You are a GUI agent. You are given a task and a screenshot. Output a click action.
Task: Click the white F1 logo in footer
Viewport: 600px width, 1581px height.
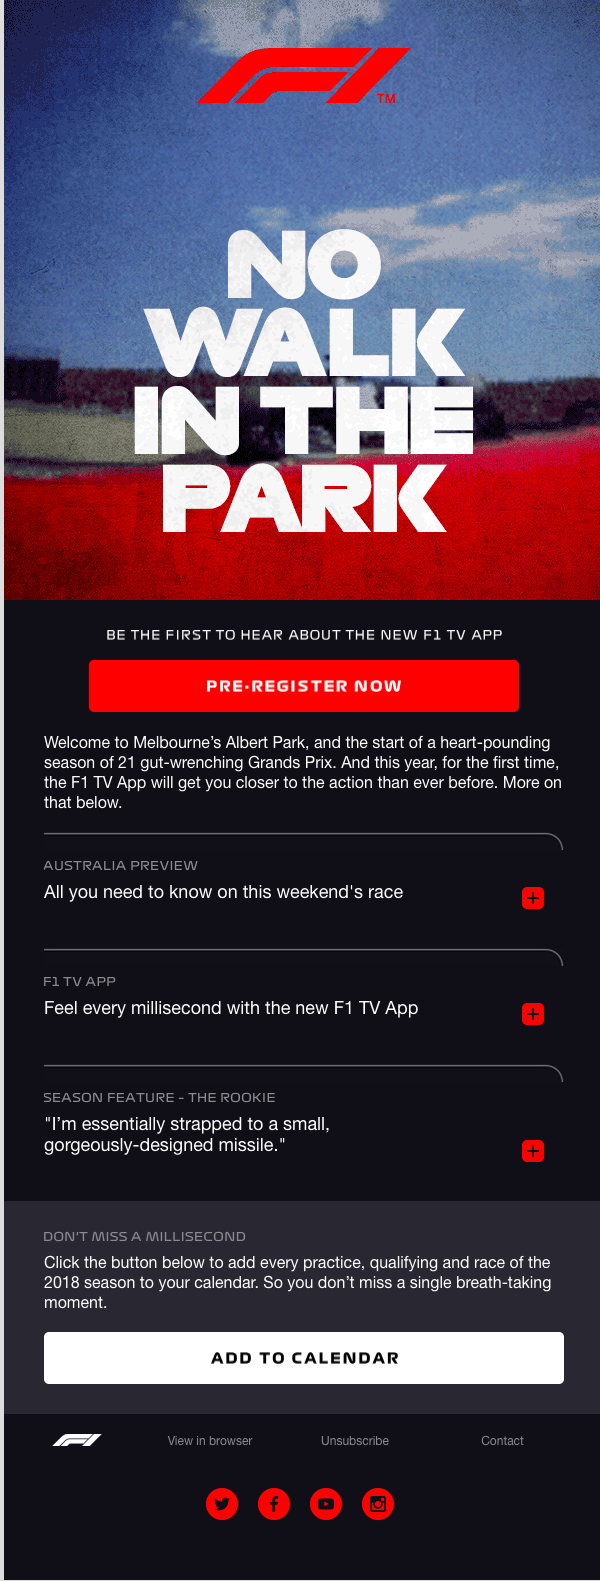77,1440
